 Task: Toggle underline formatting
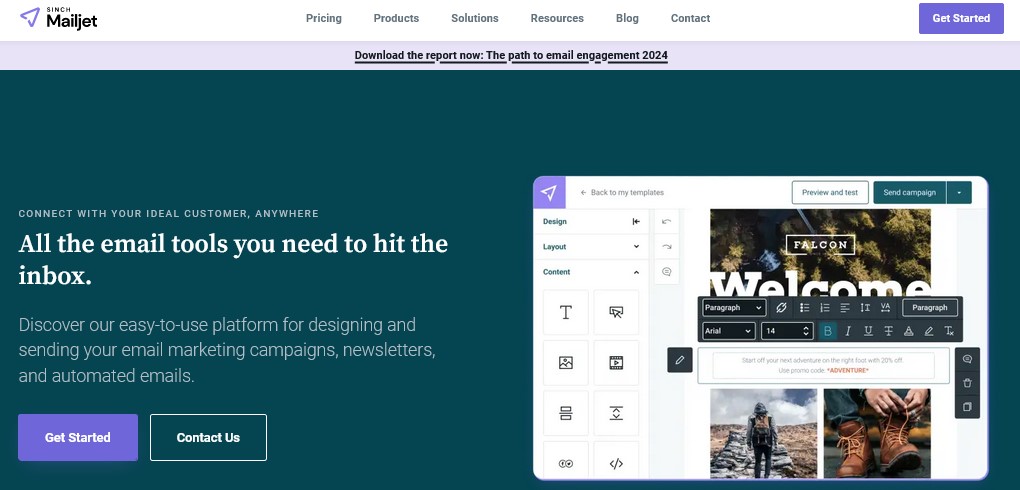tap(868, 331)
